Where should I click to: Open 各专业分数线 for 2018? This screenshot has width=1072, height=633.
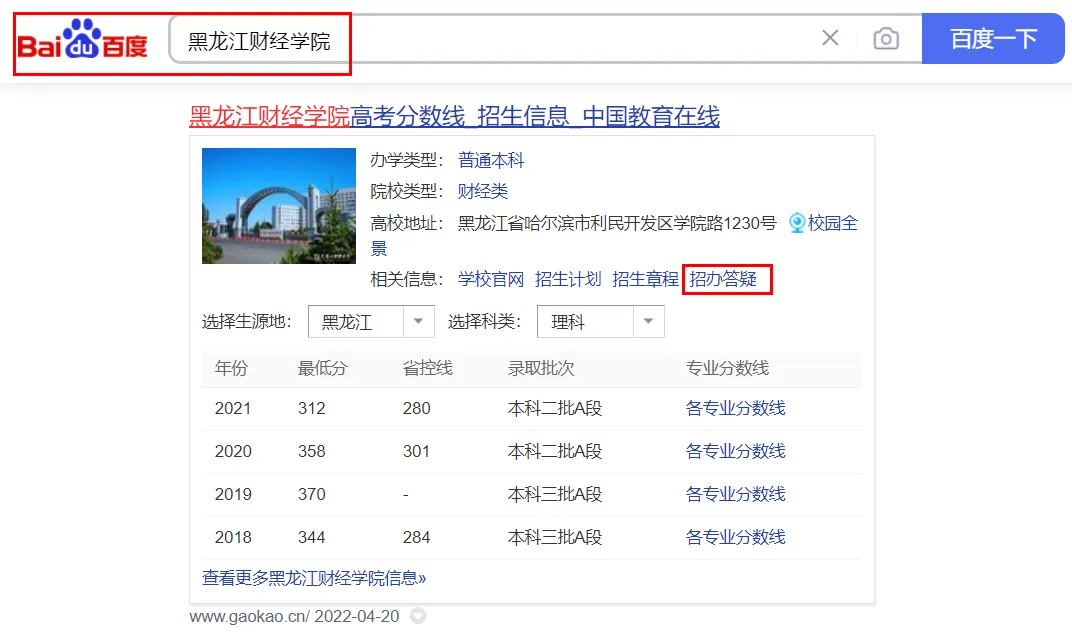click(x=736, y=537)
